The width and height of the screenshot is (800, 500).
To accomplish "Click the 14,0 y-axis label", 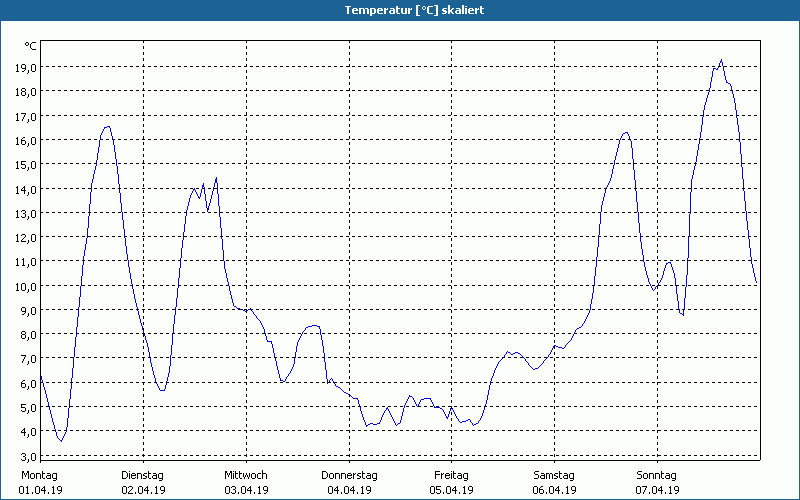I will click(x=26, y=189).
